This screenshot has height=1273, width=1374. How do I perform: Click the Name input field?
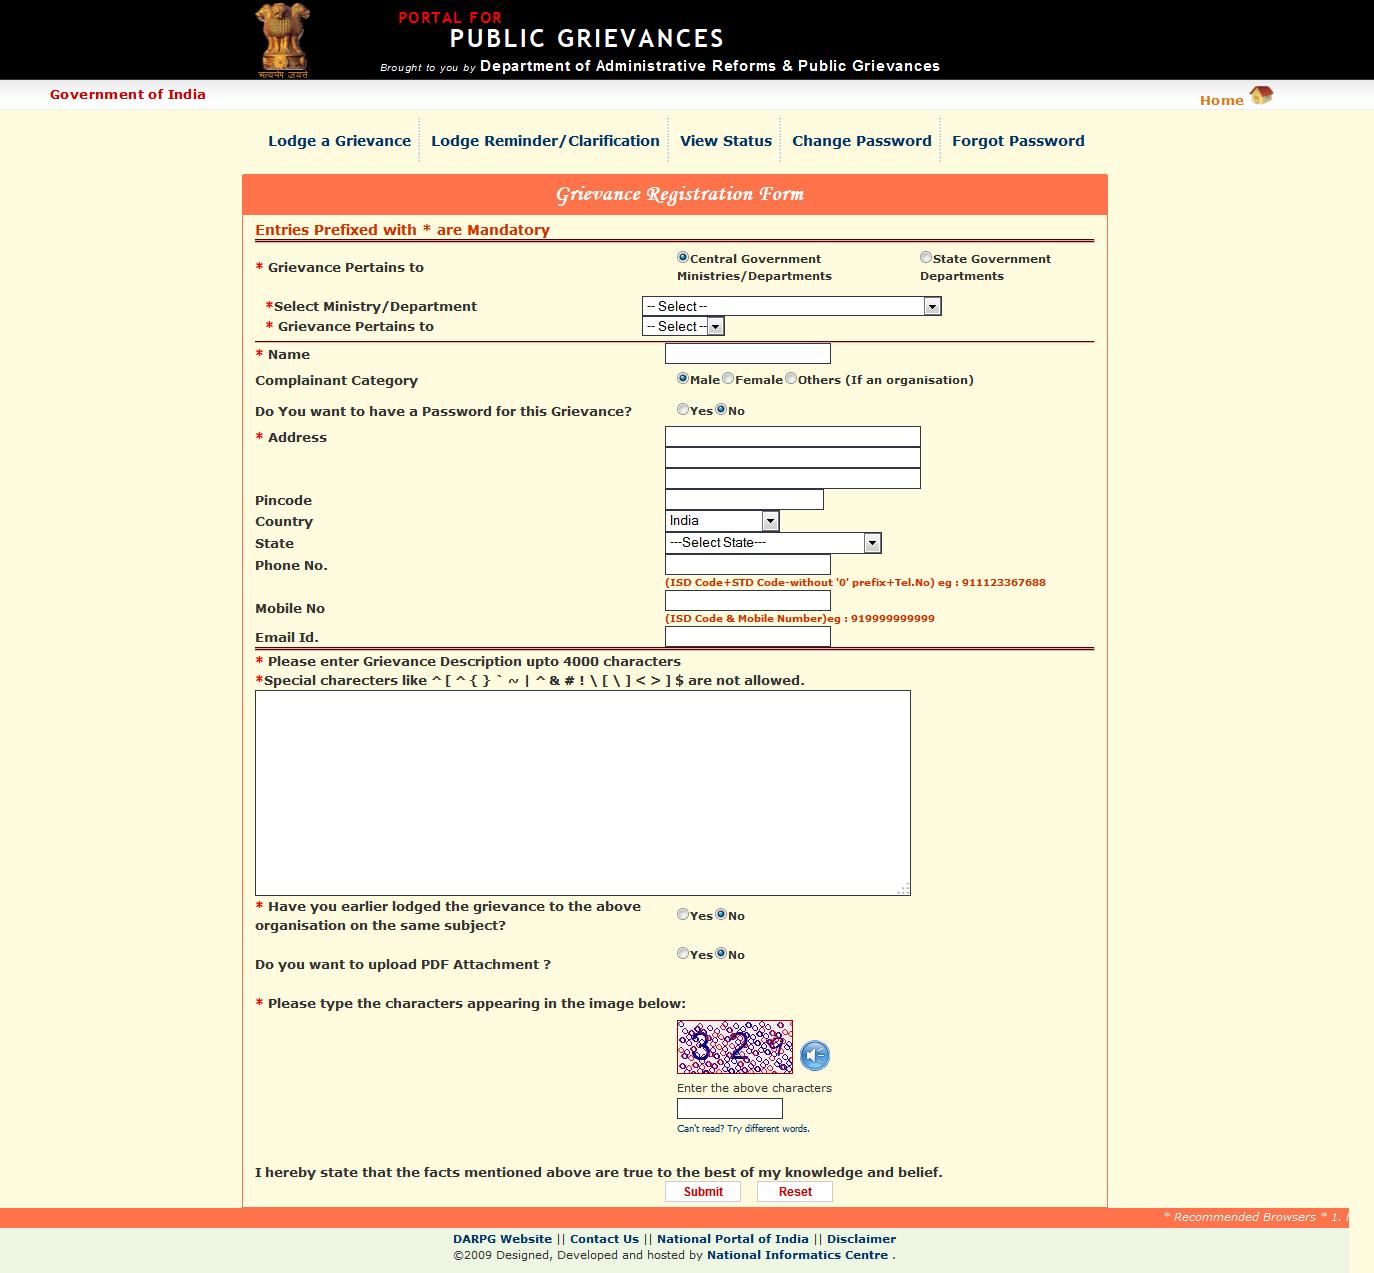[x=747, y=354]
